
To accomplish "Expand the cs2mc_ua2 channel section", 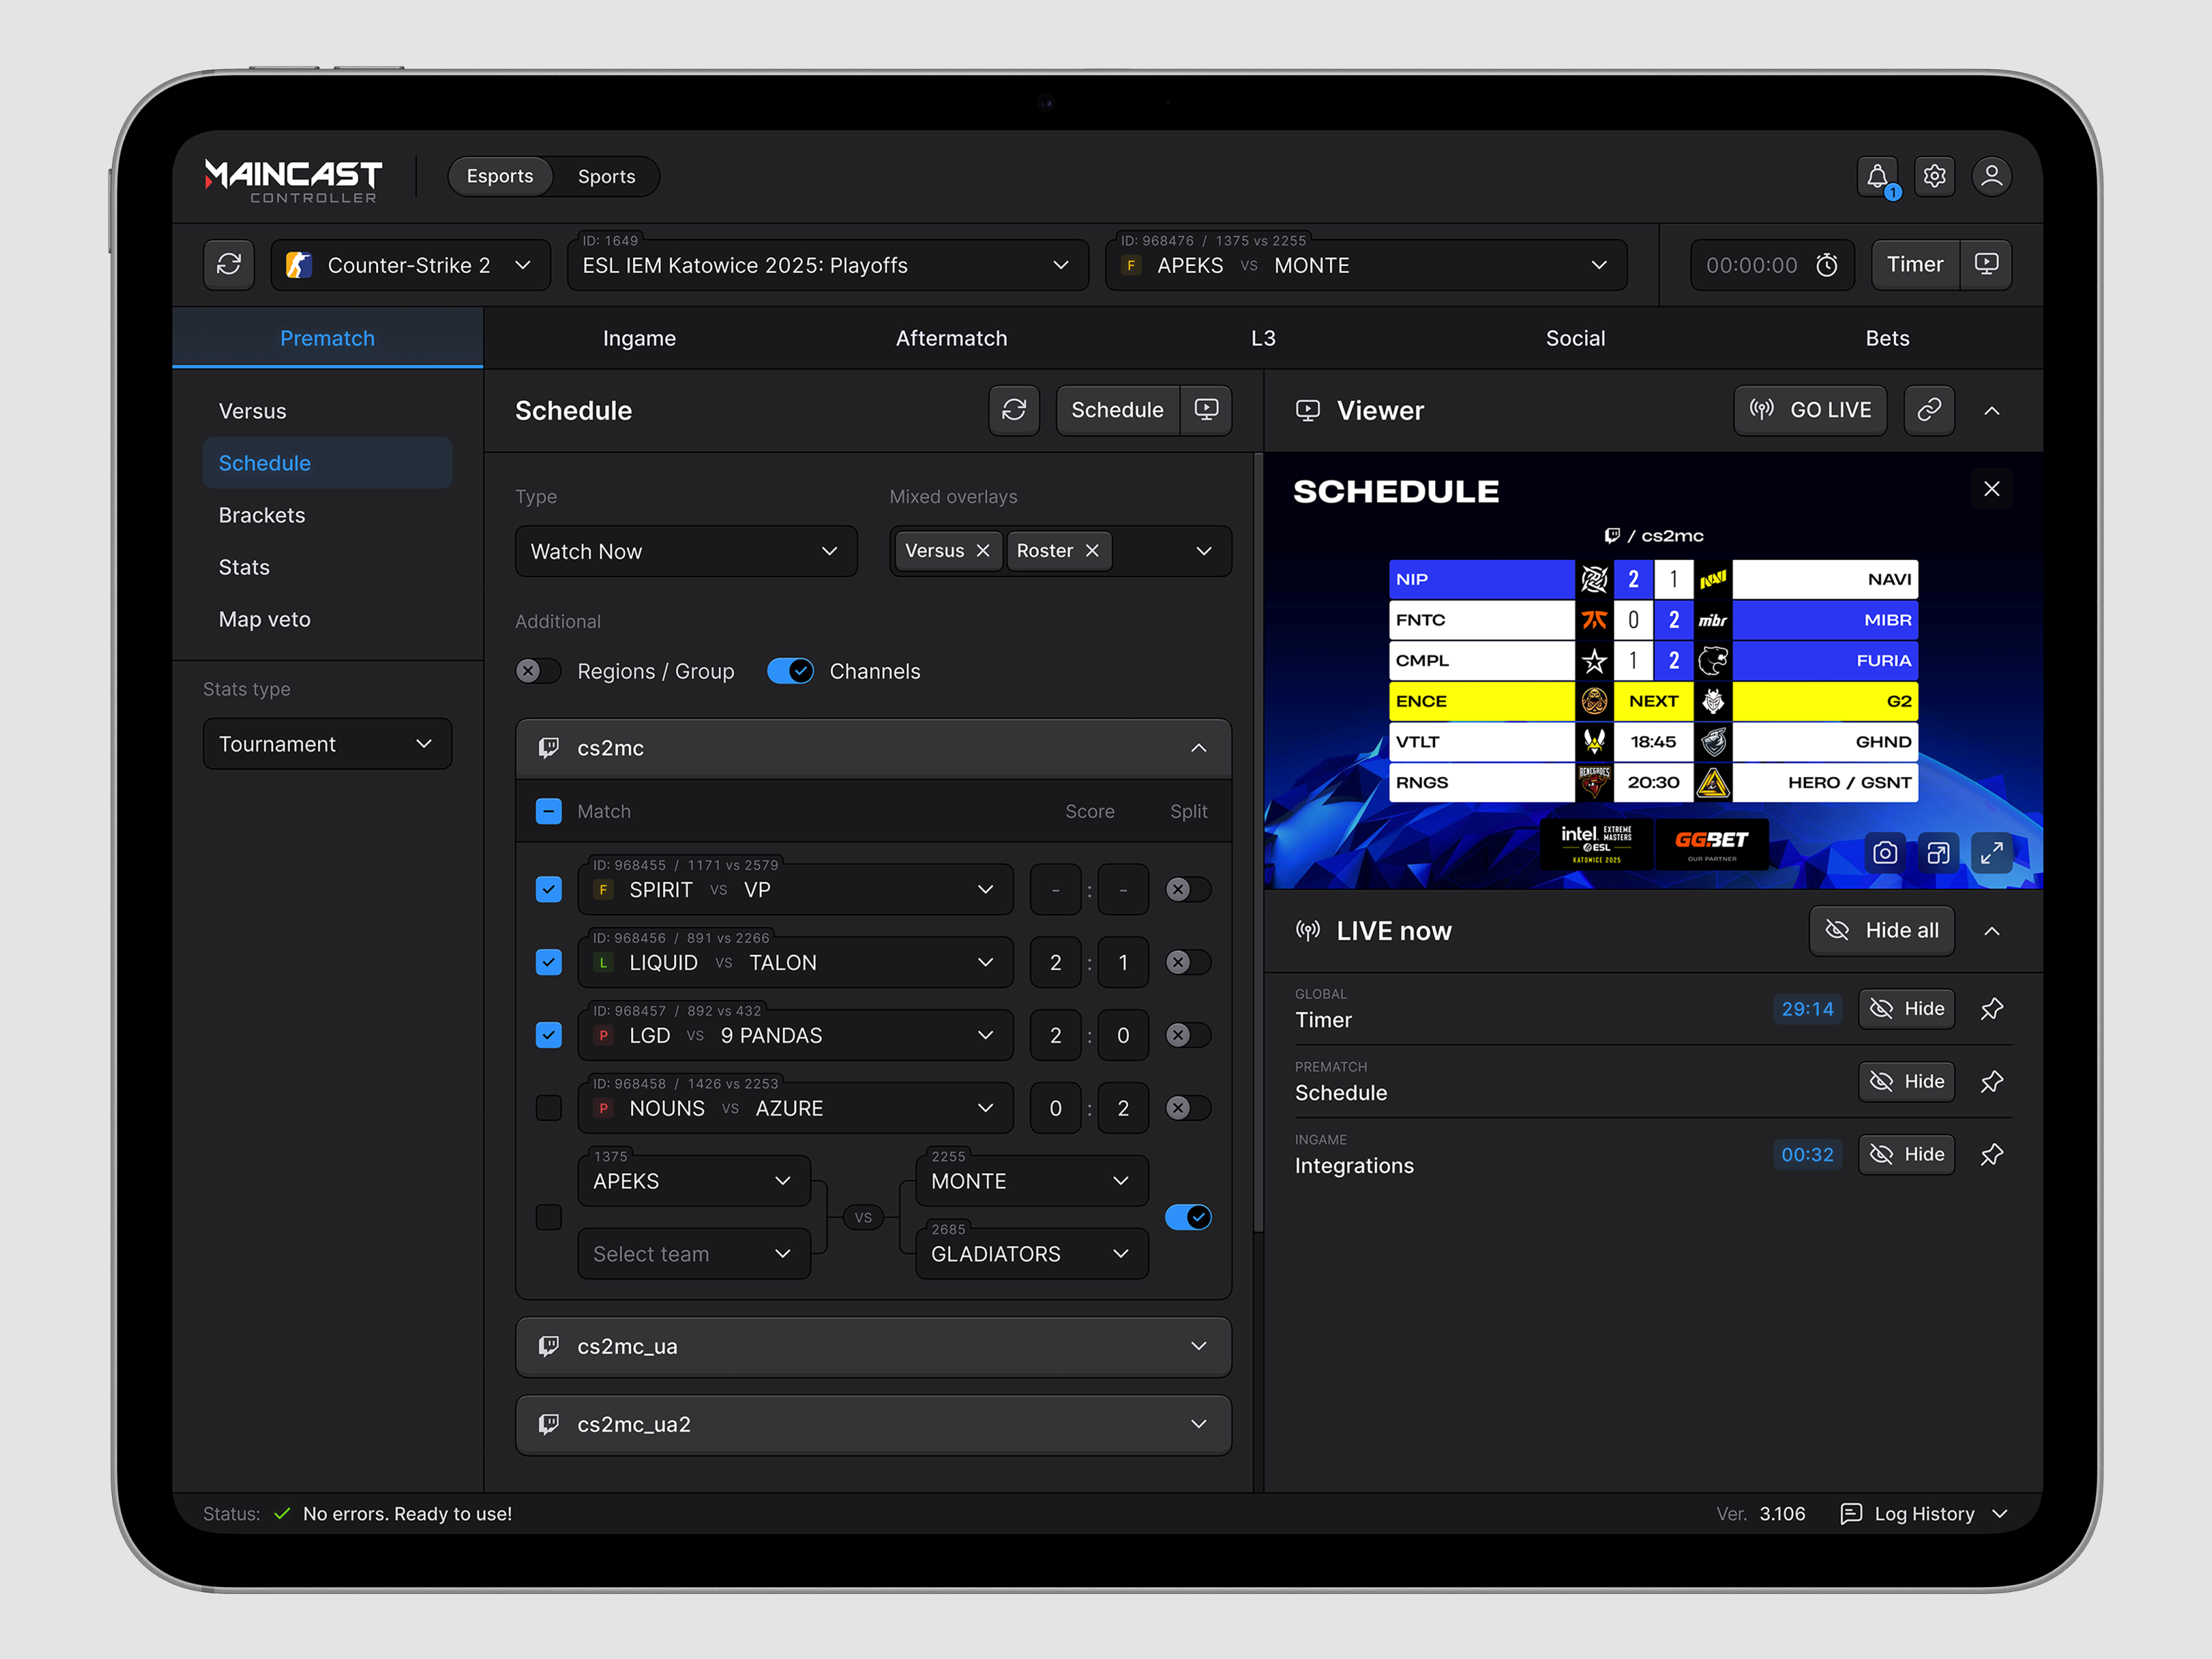I will (x=1198, y=1424).
